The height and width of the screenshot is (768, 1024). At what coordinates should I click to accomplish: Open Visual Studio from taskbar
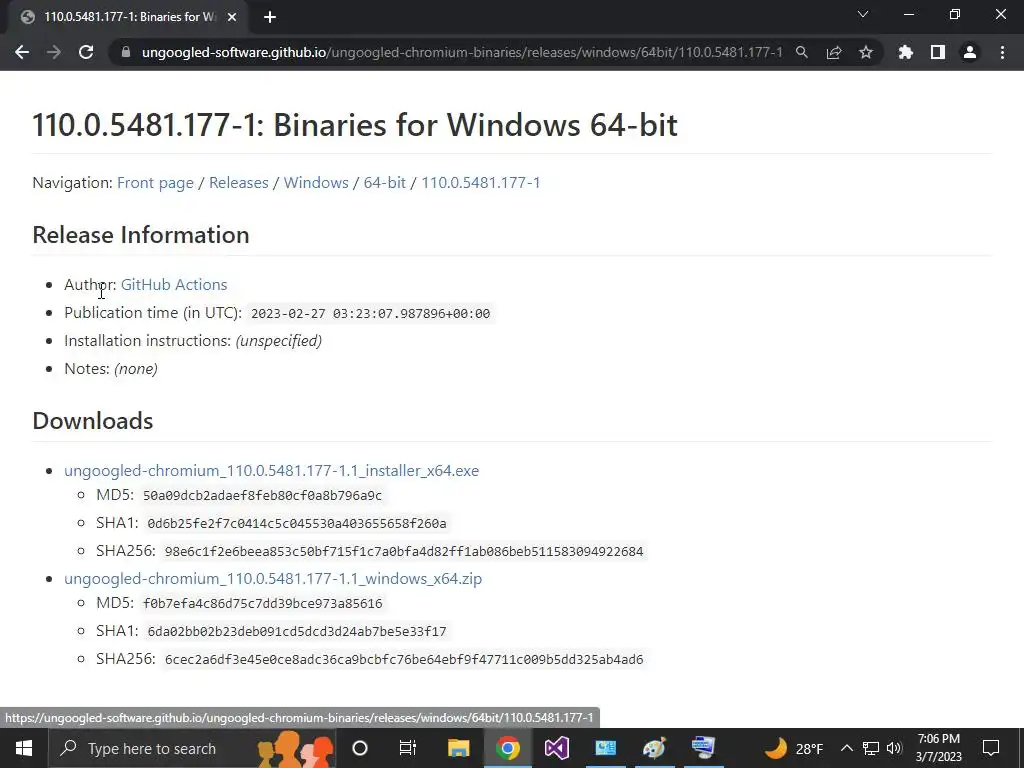556,748
